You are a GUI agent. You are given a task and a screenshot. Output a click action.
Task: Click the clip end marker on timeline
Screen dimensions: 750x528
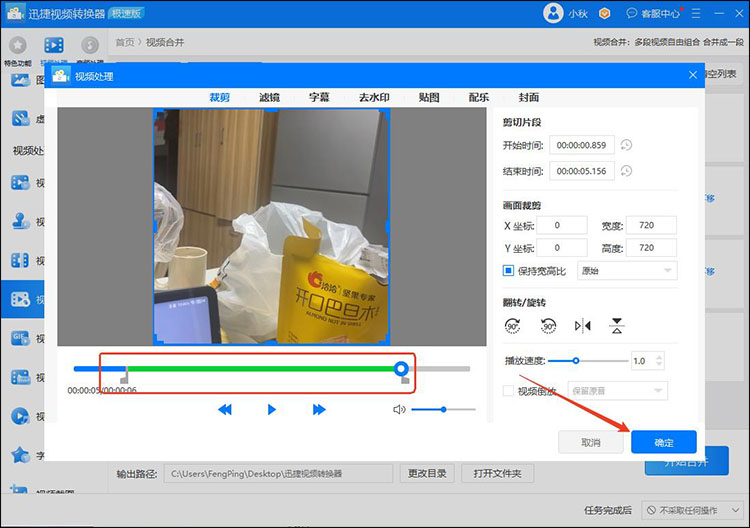pos(406,379)
